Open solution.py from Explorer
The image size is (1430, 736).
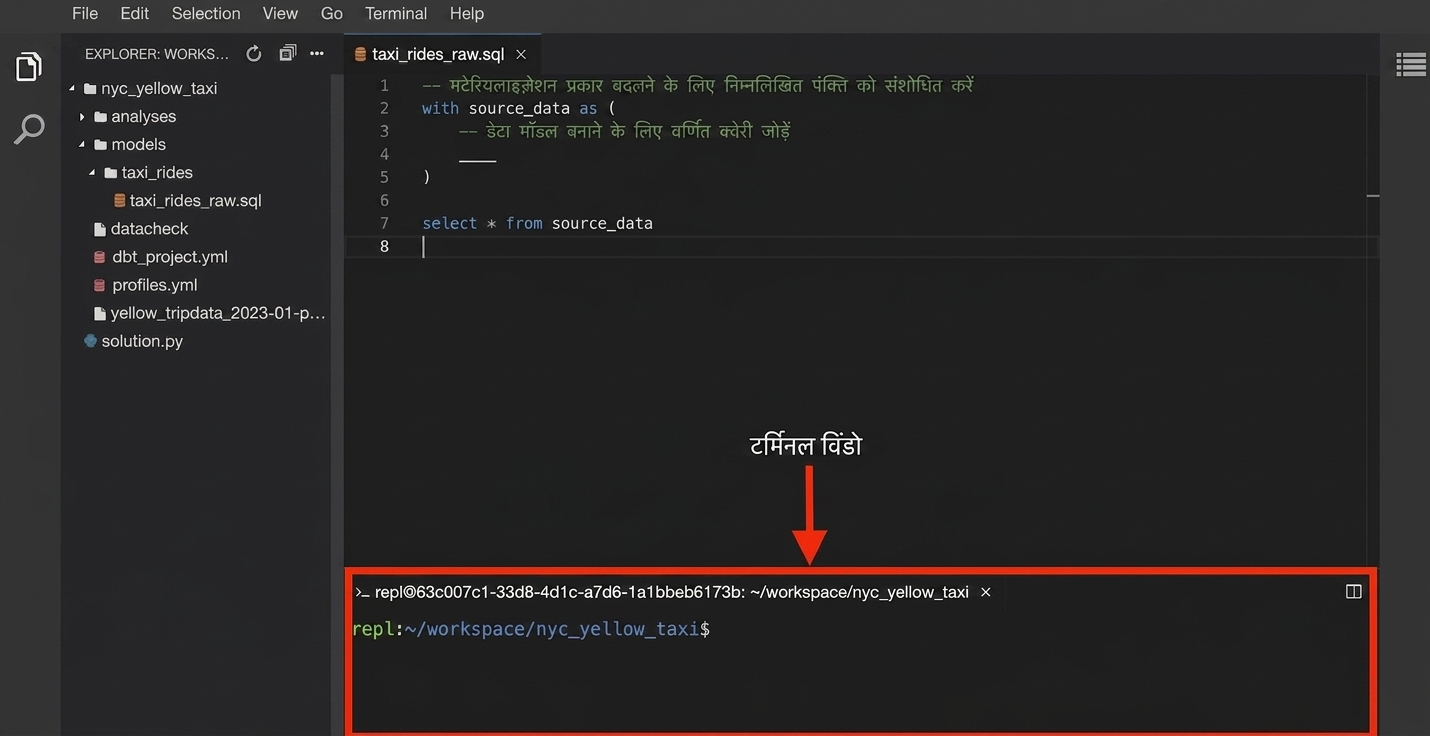[x=142, y=341]
